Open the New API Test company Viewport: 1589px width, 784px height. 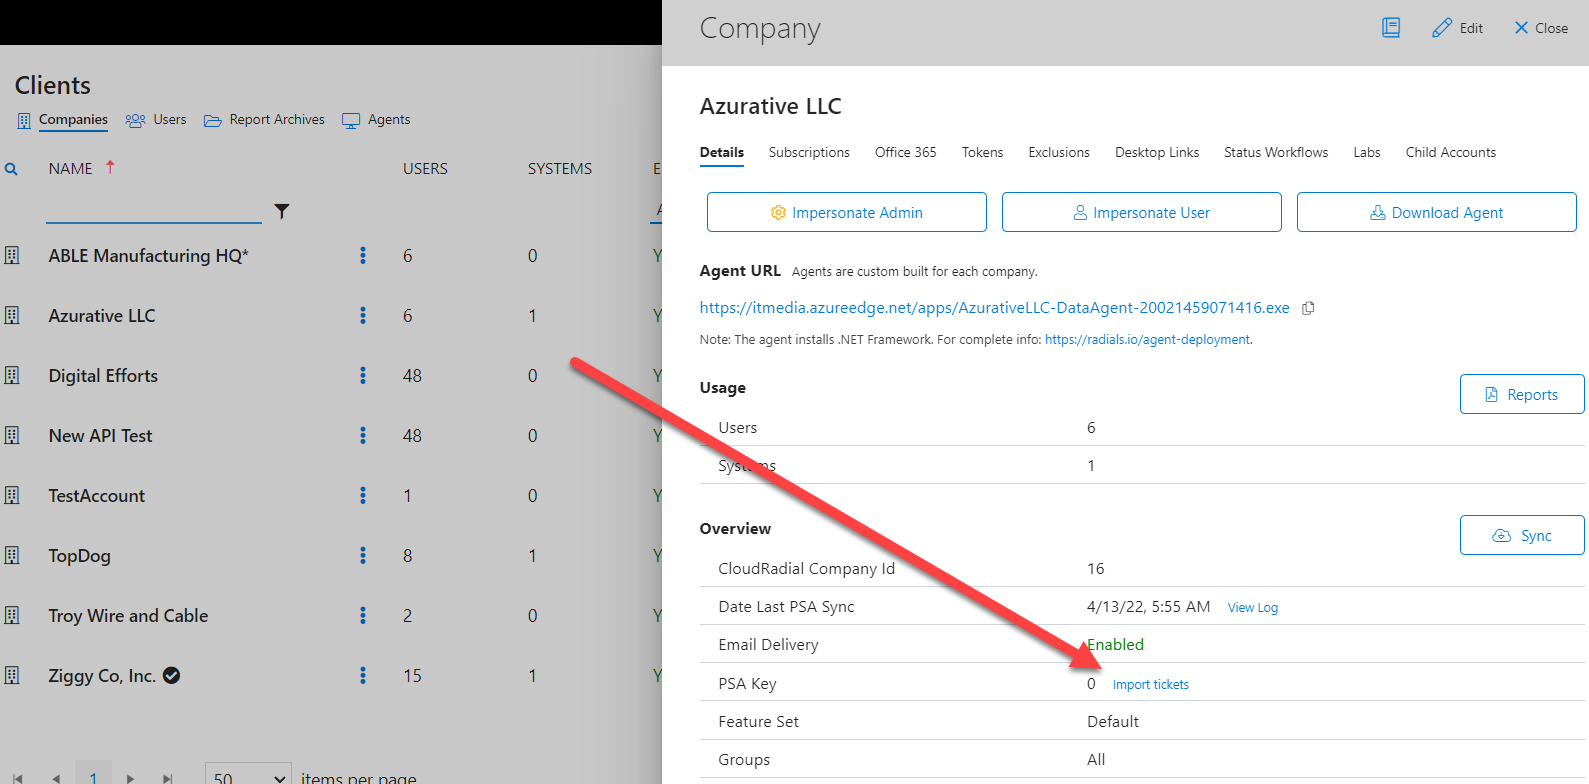pos(100,436)
